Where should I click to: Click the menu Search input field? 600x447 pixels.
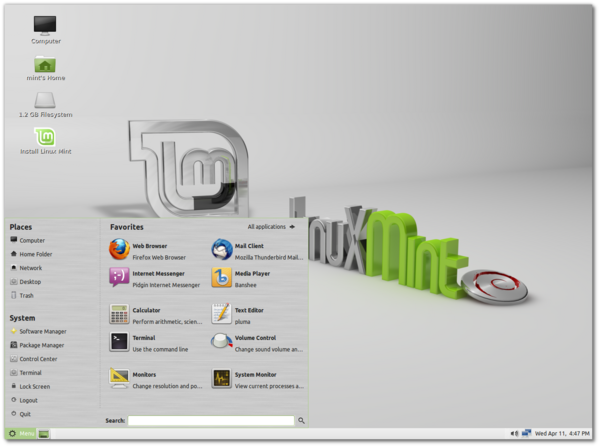coord(210,421)
